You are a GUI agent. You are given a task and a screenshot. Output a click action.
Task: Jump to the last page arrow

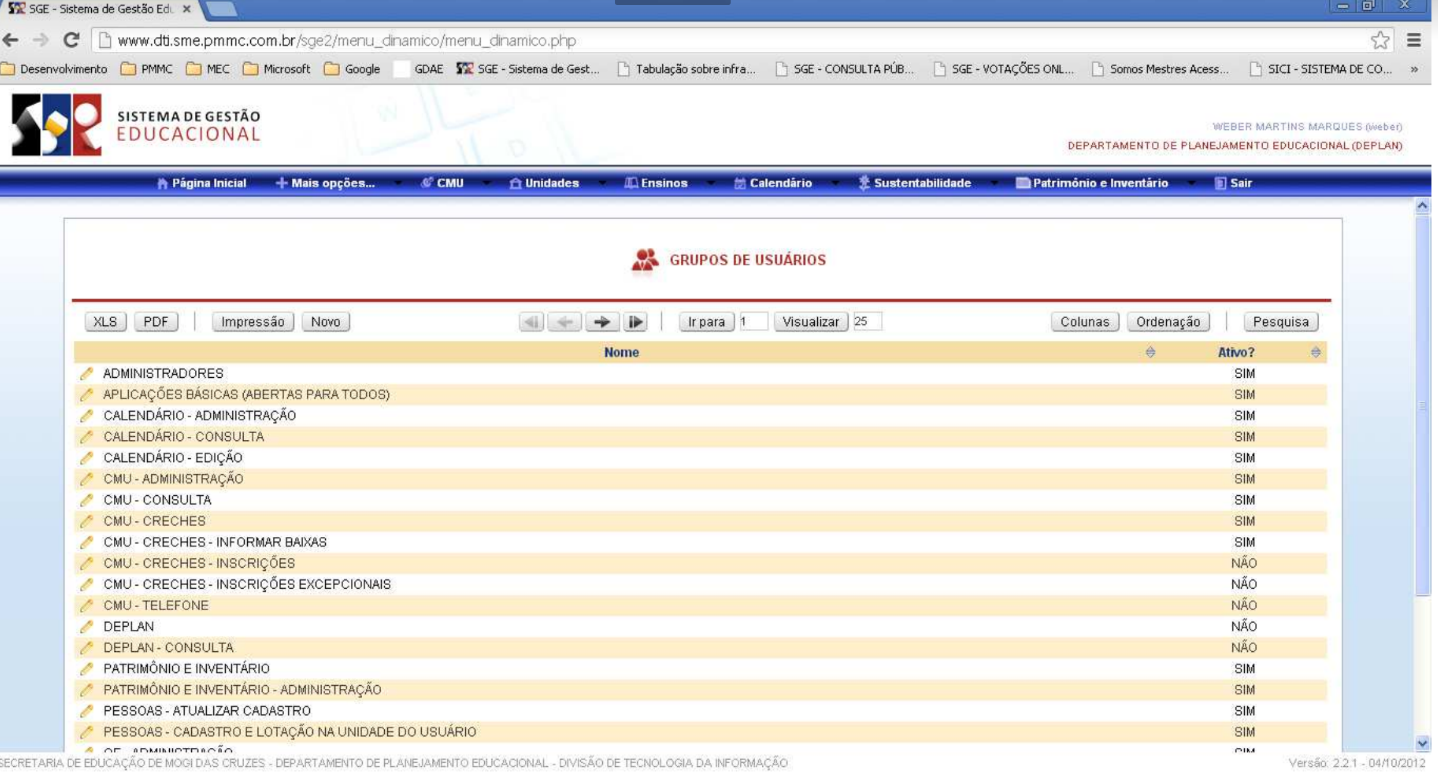coord(635,322)
